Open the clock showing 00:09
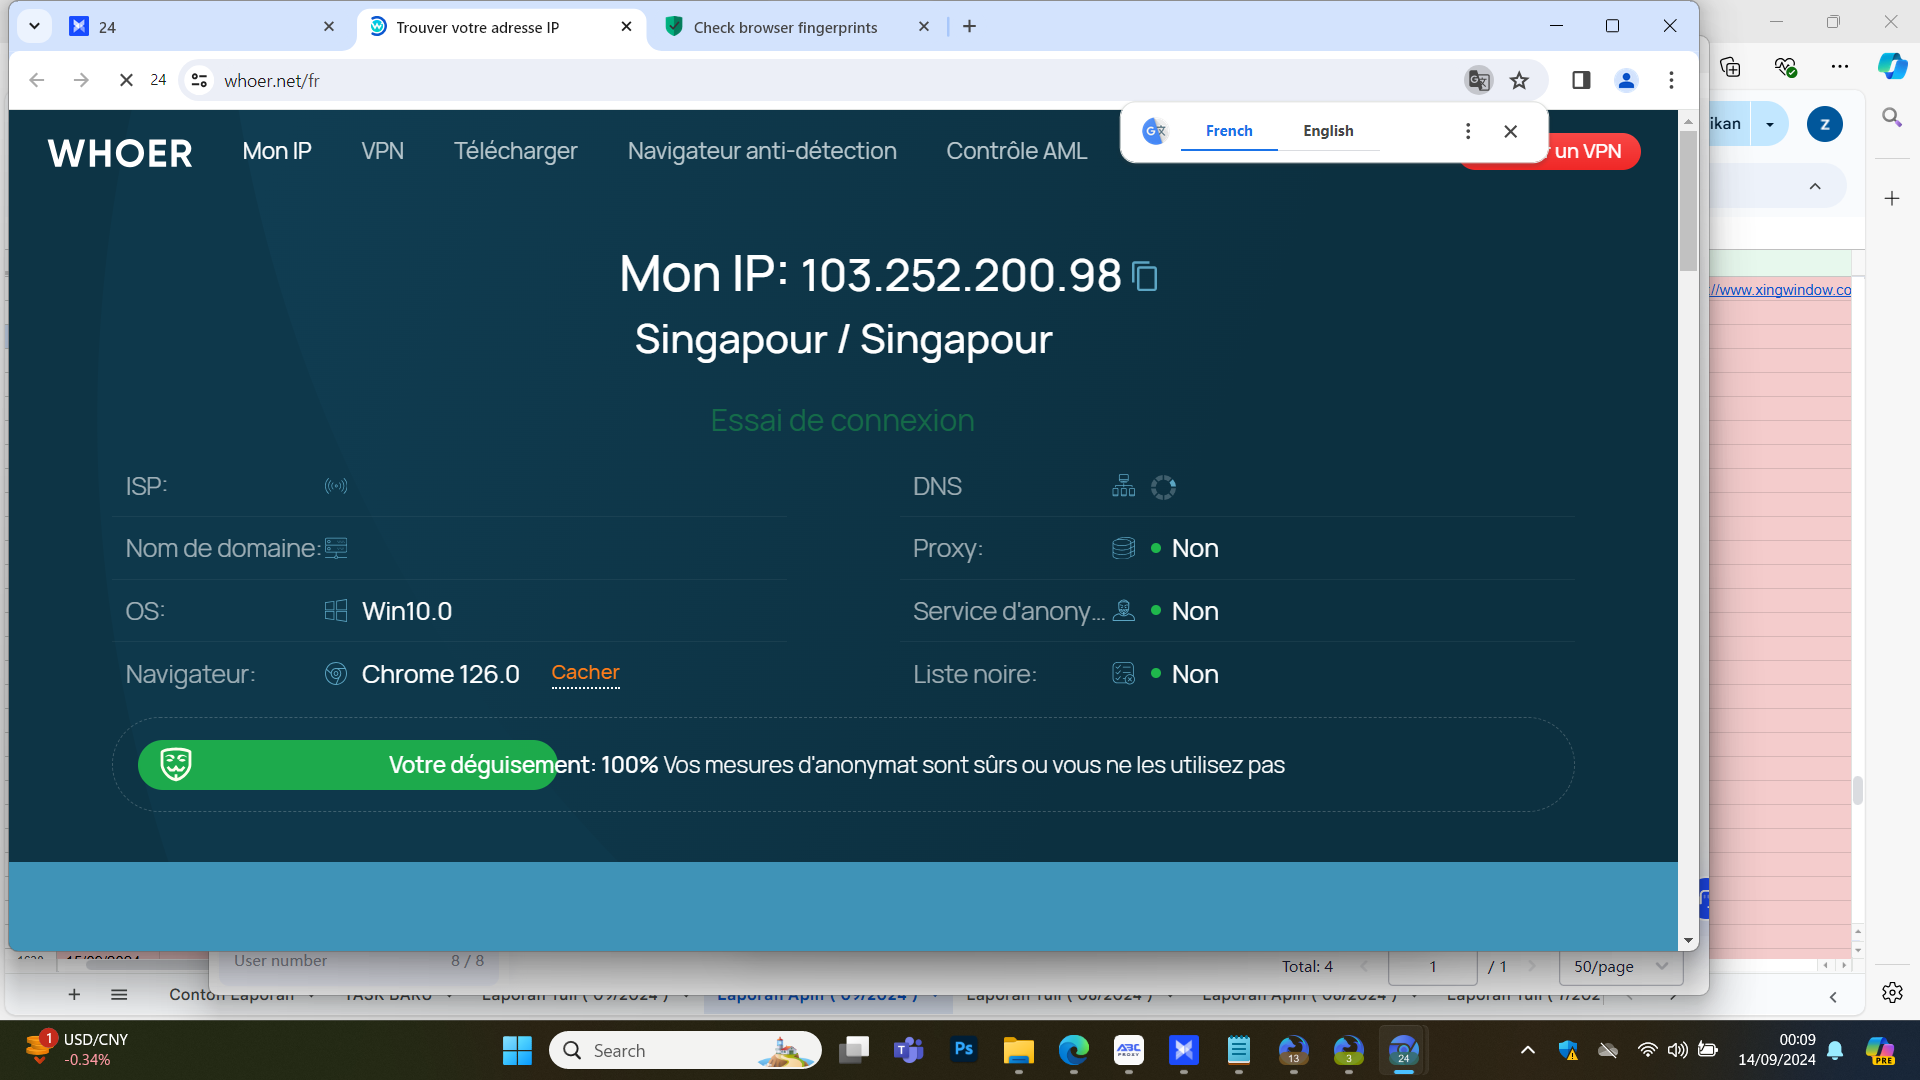1920x1080 pixels. click(1776, 1050)
